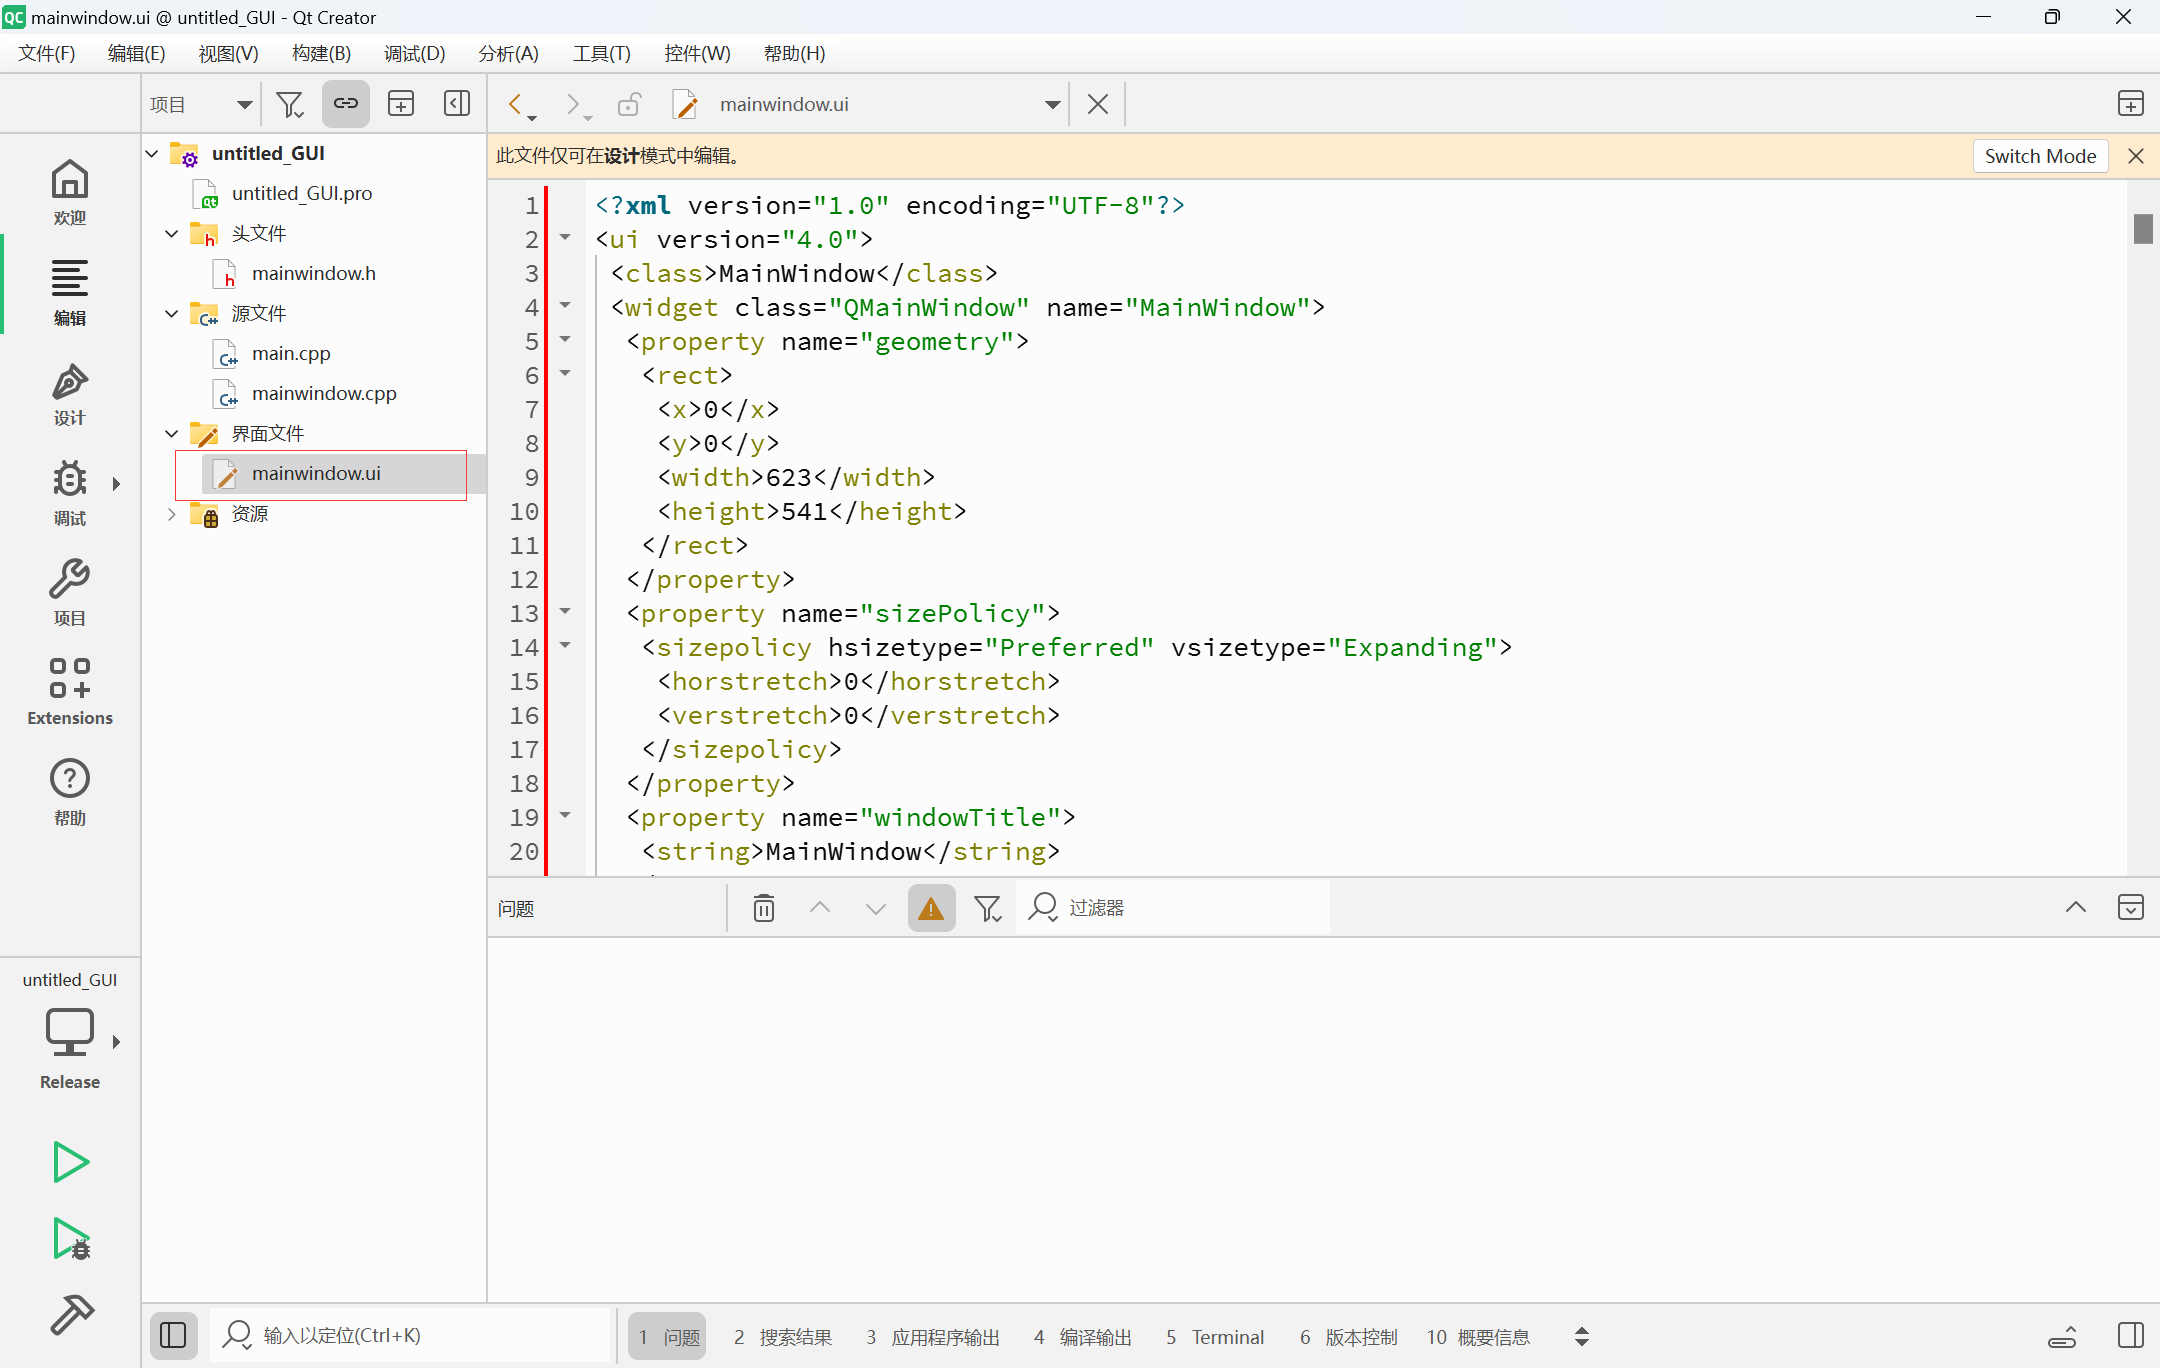Clear issues with the trash icon
Image resolution: width=2160 pixels, height=1368 pixels.
[x=764, y=908]
